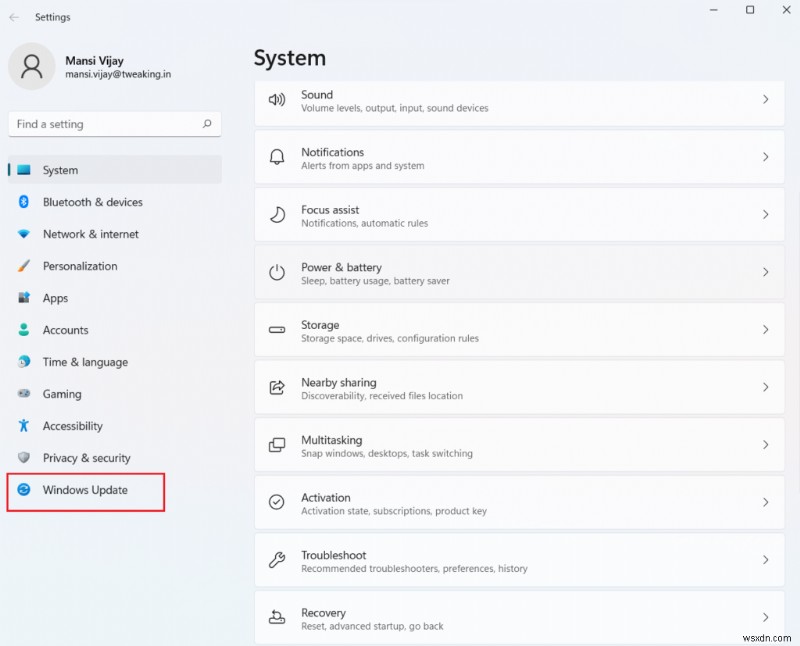
Task: Open the Sound speaker icon
Action: coord(277,100)
